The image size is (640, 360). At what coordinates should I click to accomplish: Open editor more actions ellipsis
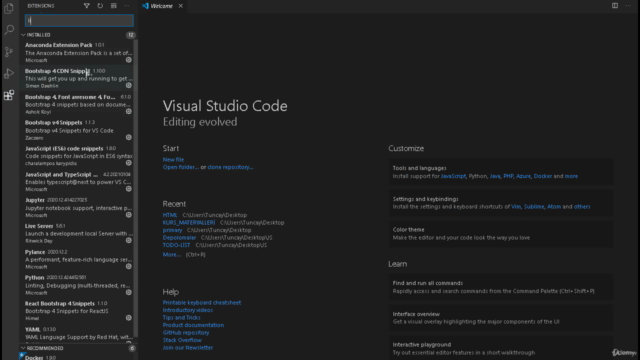pyautogui.click(x=628, y=6)
